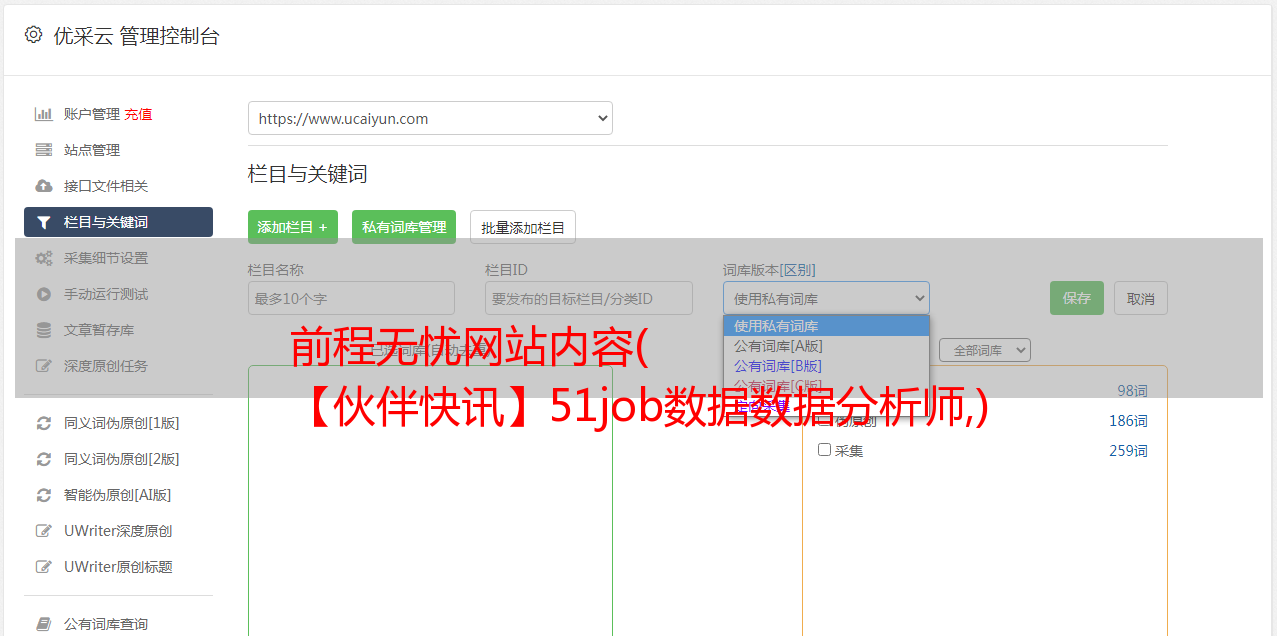Viewport: 1277px width, 636px height.
Task: Choose 公有词库[B版] from the dropdown list
Action: tap(826, 366)
